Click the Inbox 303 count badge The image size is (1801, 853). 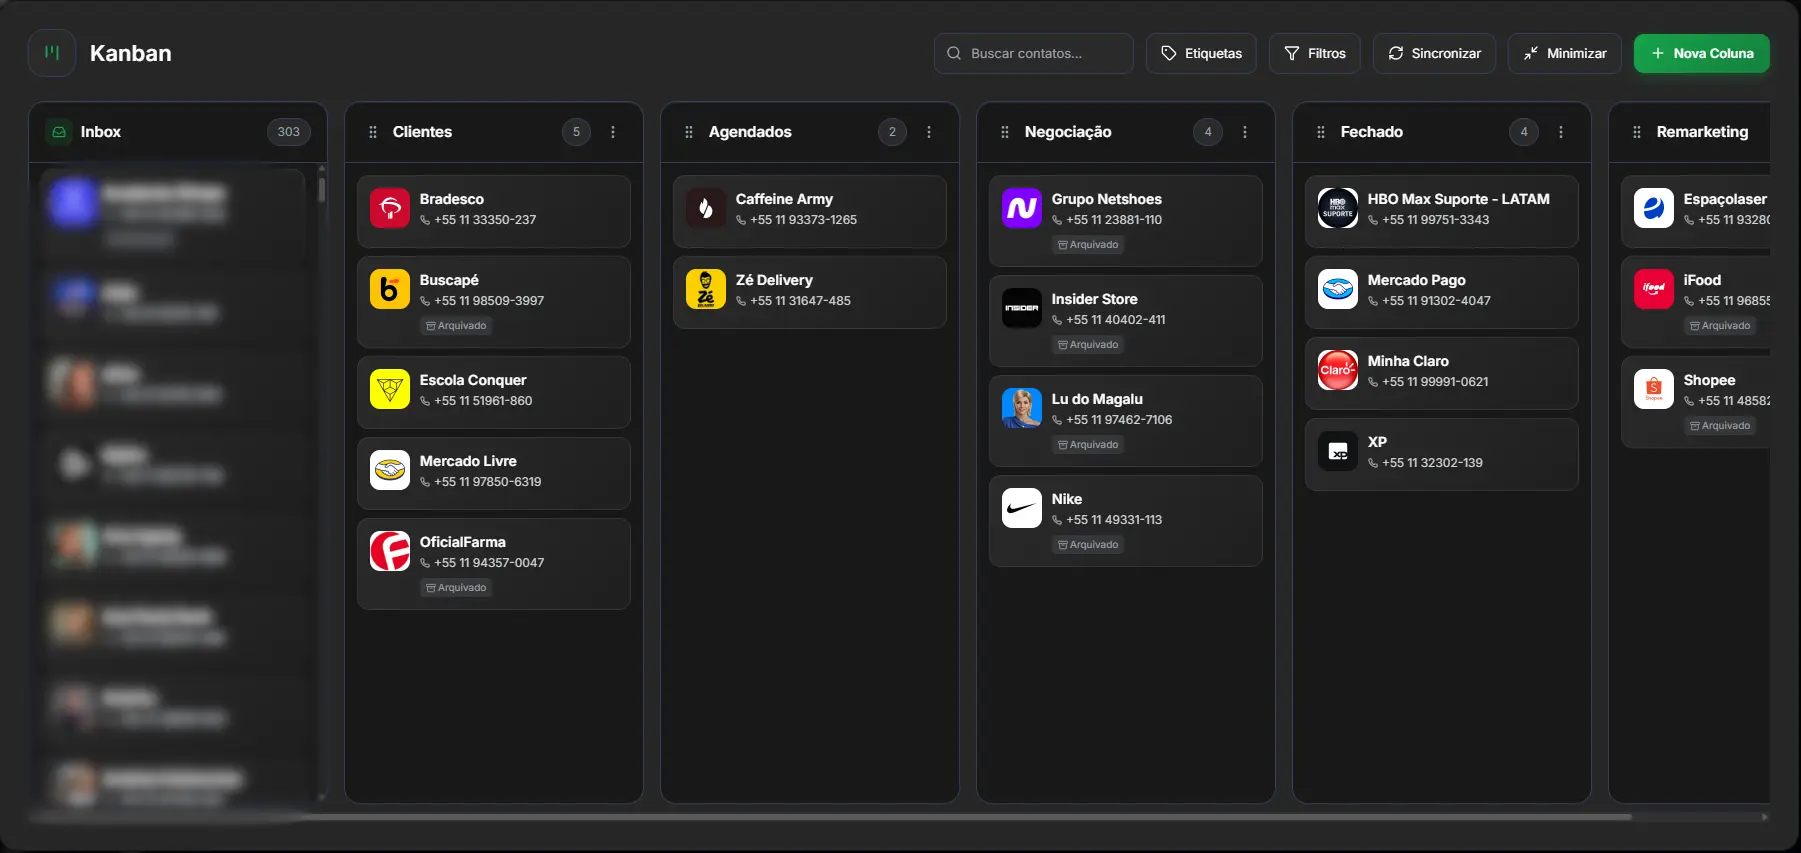(289, 132)
